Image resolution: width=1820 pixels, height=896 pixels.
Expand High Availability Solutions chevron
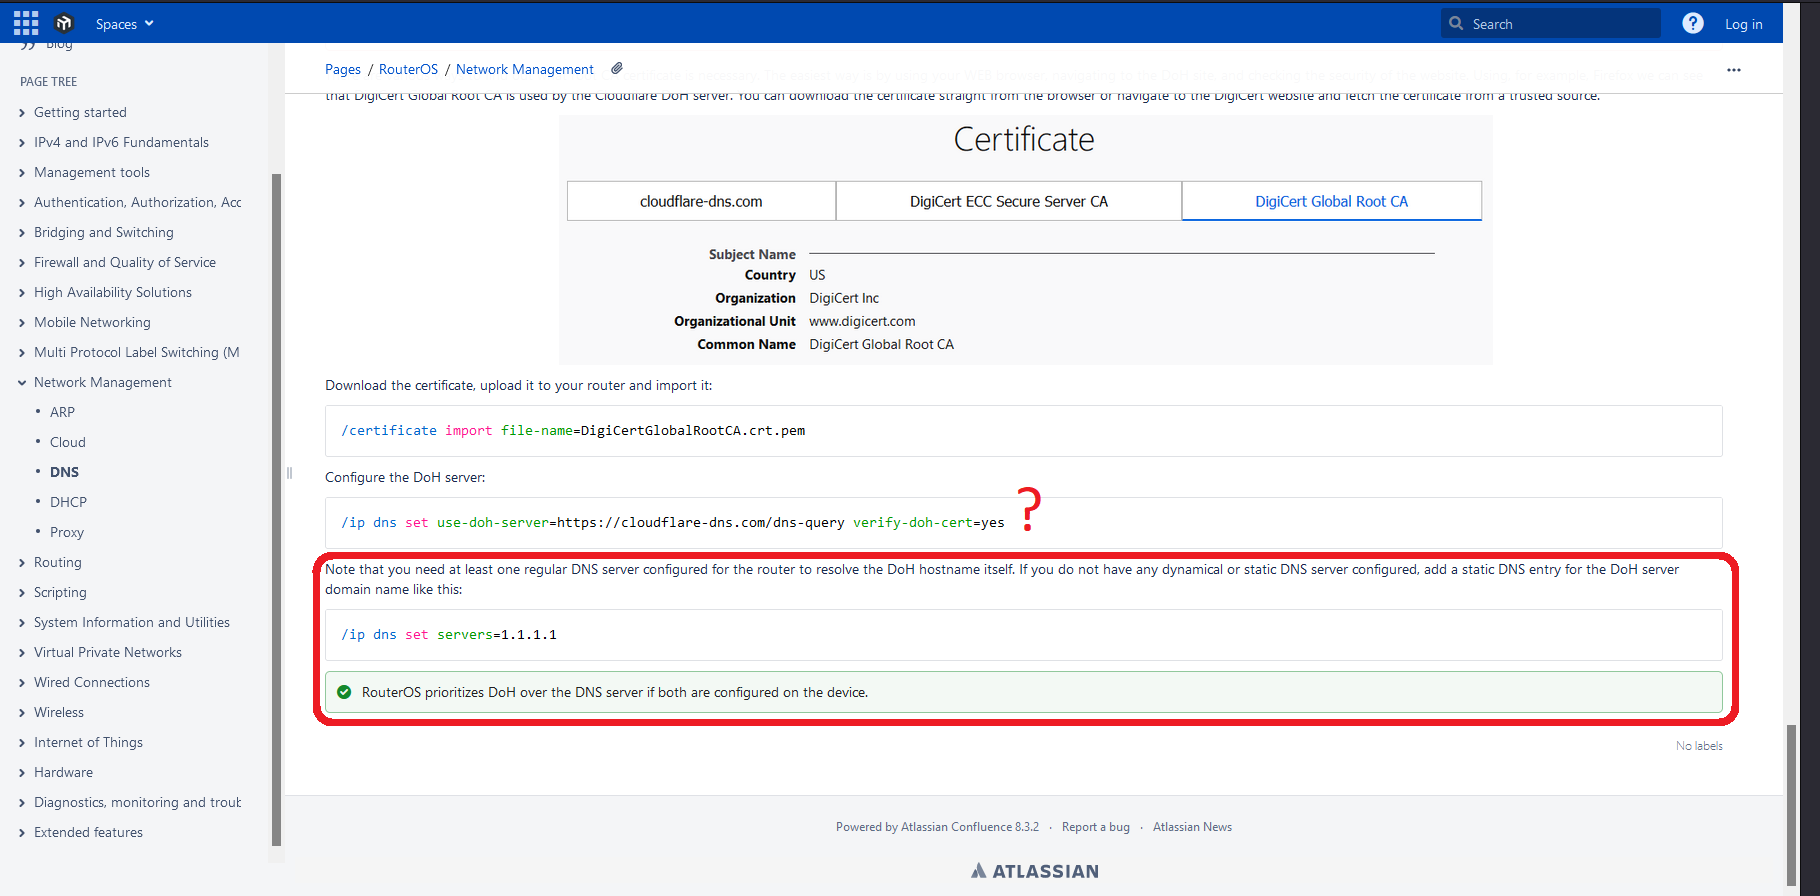[x=22, y=293]
